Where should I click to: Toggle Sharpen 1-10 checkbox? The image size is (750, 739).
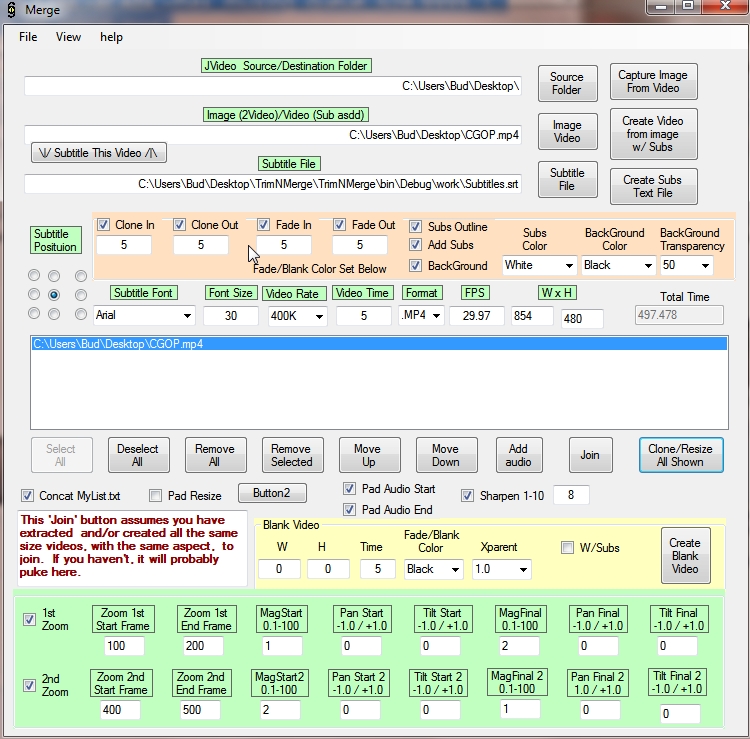click(467, 496)
